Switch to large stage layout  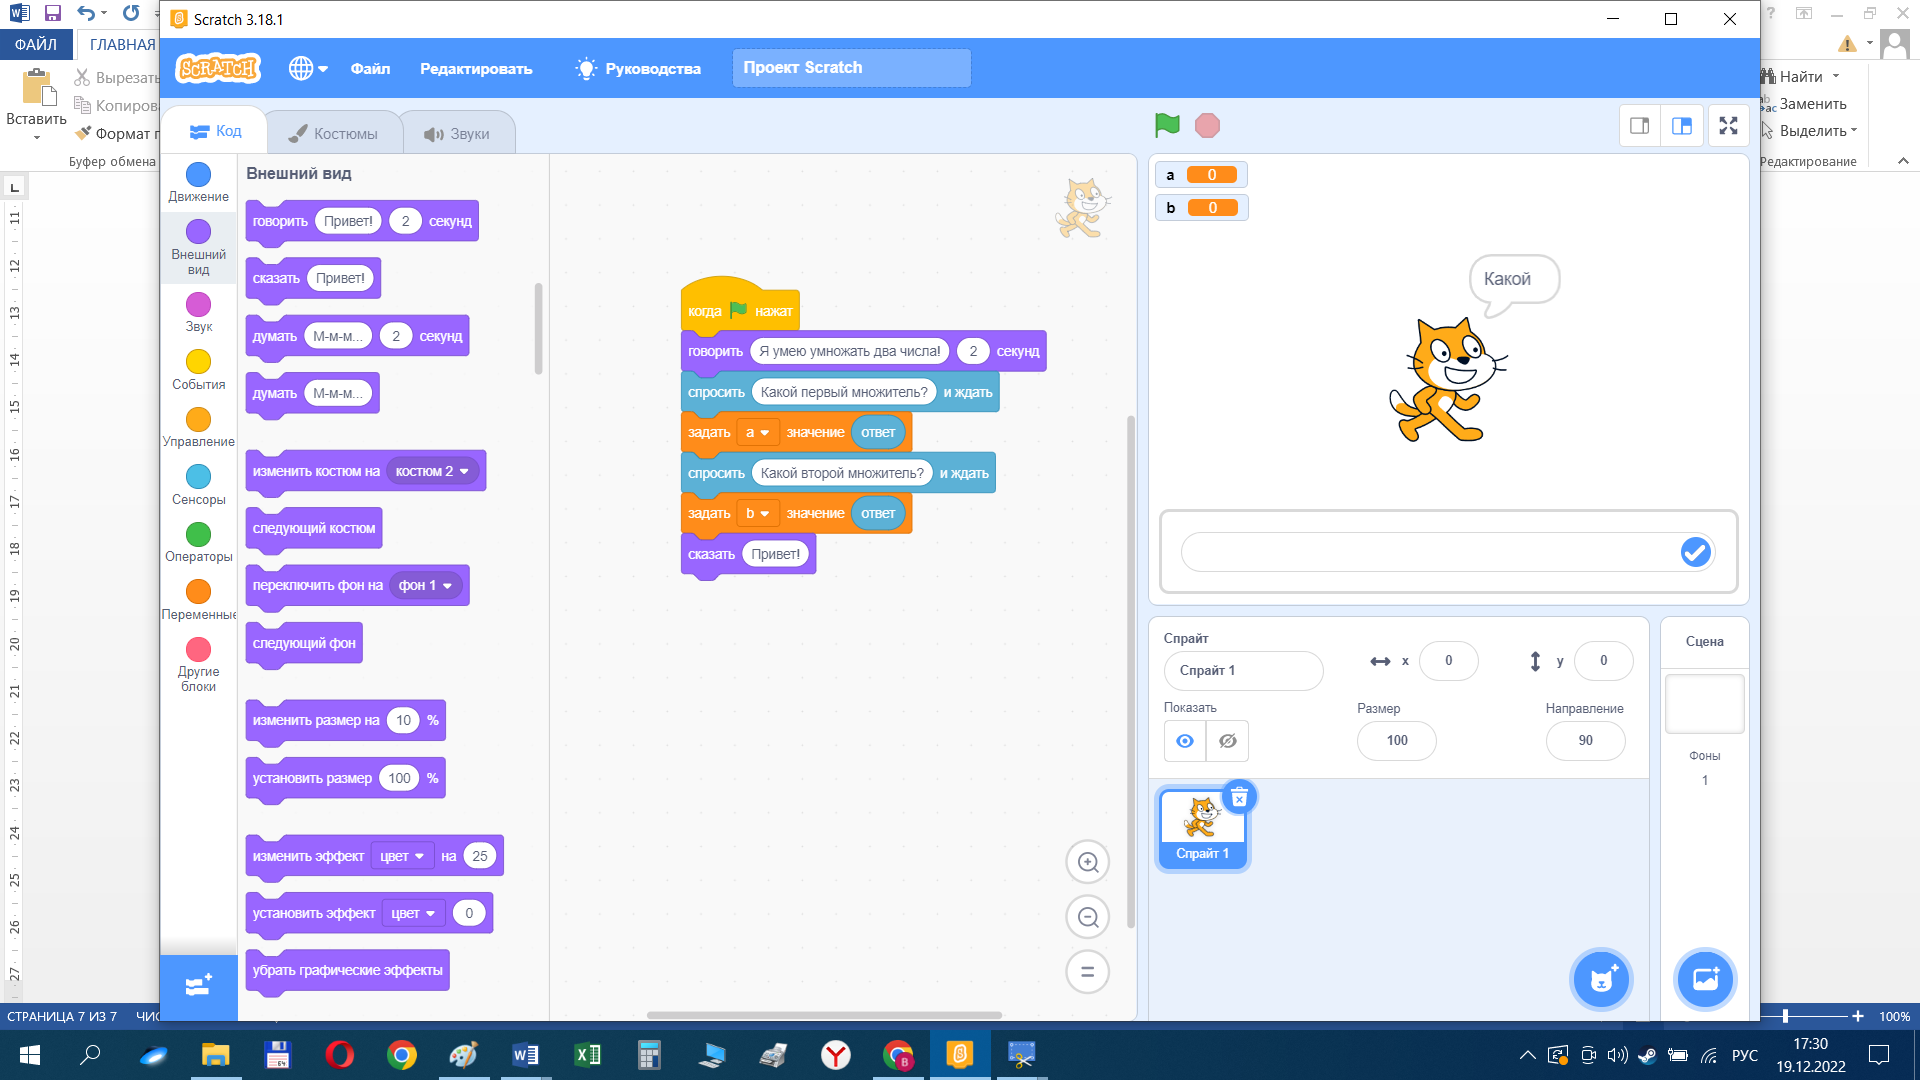tap(1682, 126)
